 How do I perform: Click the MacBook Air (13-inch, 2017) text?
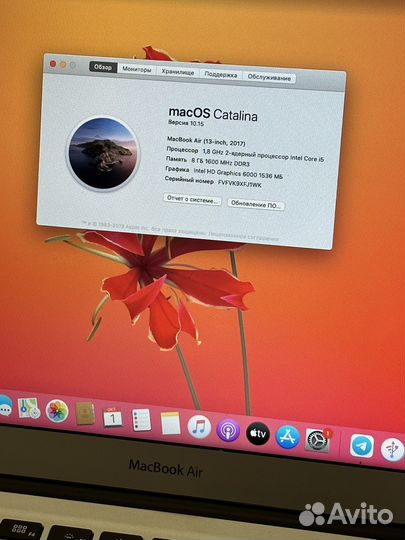click(206, 141)
